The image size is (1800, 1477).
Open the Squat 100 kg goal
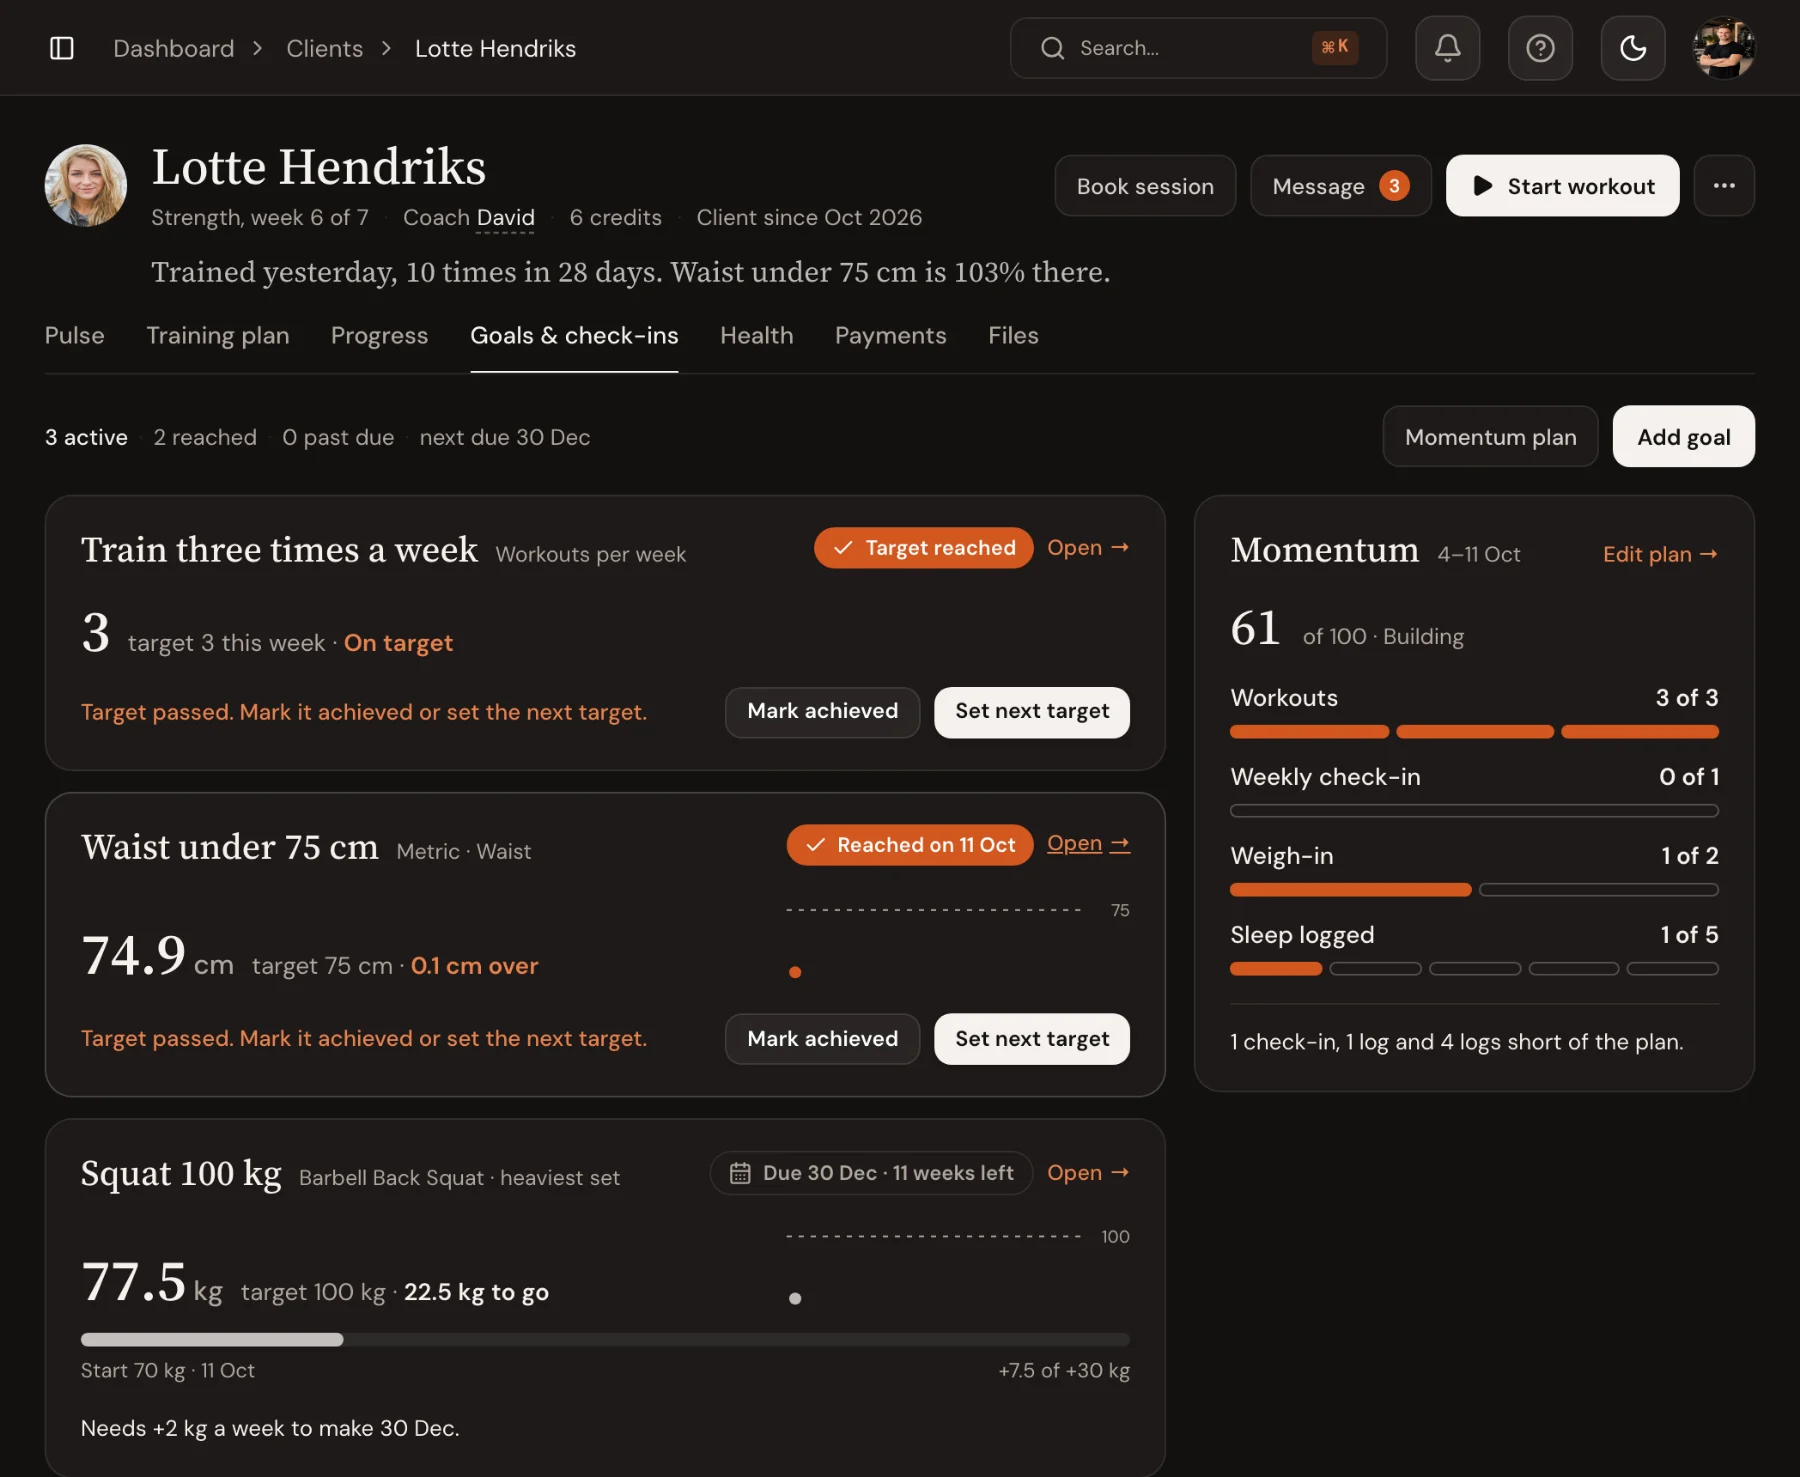[1088, 1173]
